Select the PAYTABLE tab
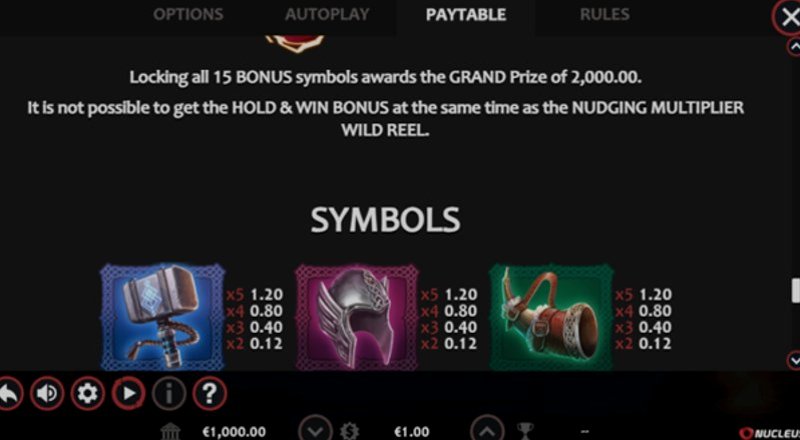 pos(466,14)
